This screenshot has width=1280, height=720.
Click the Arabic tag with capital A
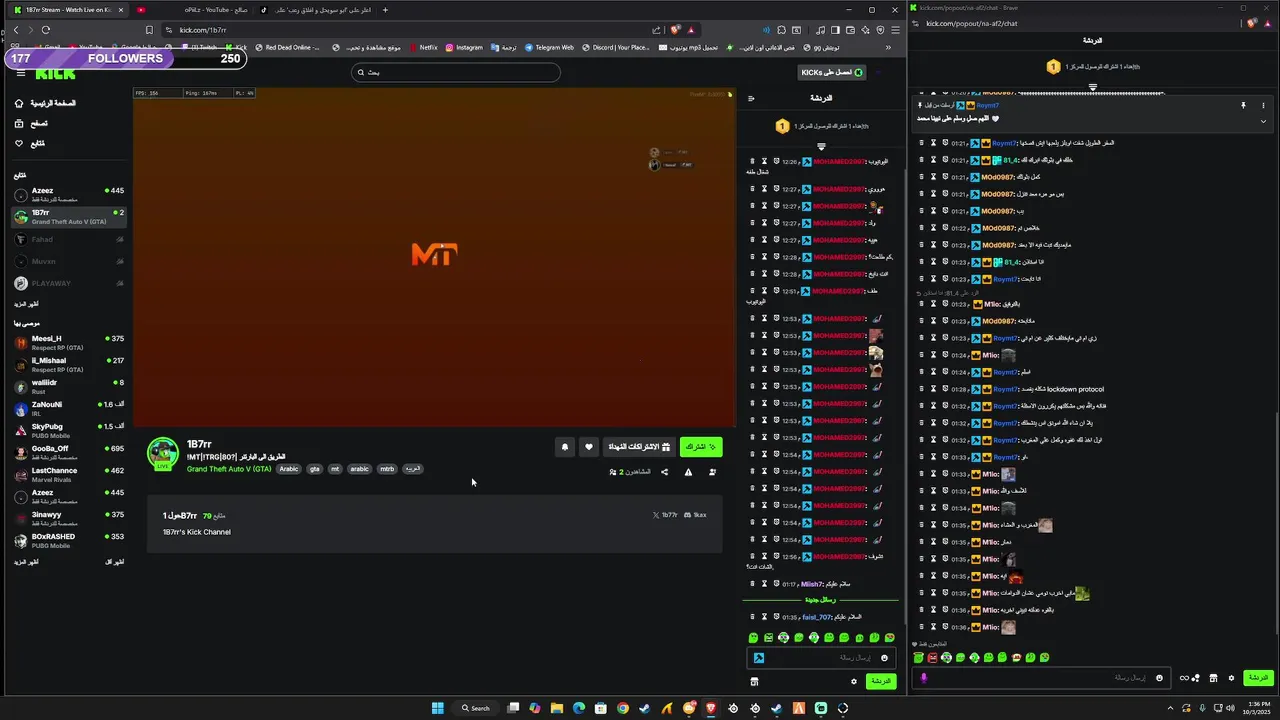(289, 469)
